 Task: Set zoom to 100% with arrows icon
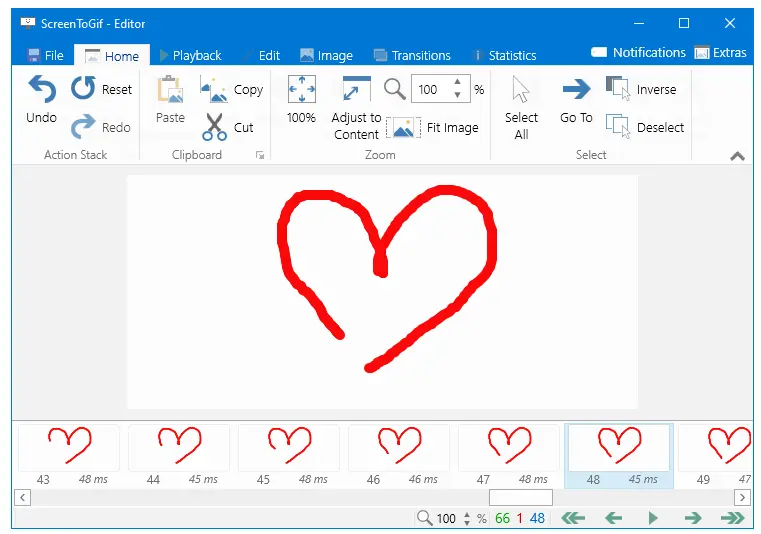pos(301,89)
